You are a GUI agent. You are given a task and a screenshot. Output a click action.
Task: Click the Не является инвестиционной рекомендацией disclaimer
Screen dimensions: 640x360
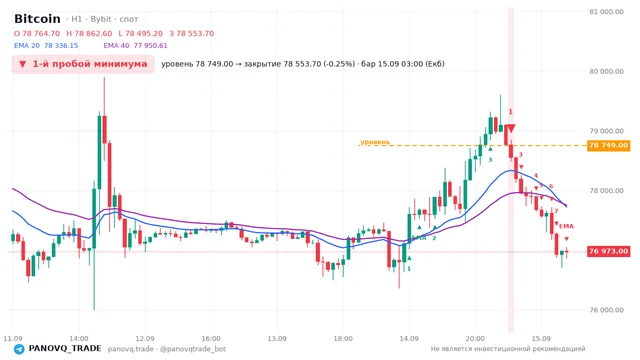coord(508,349)
